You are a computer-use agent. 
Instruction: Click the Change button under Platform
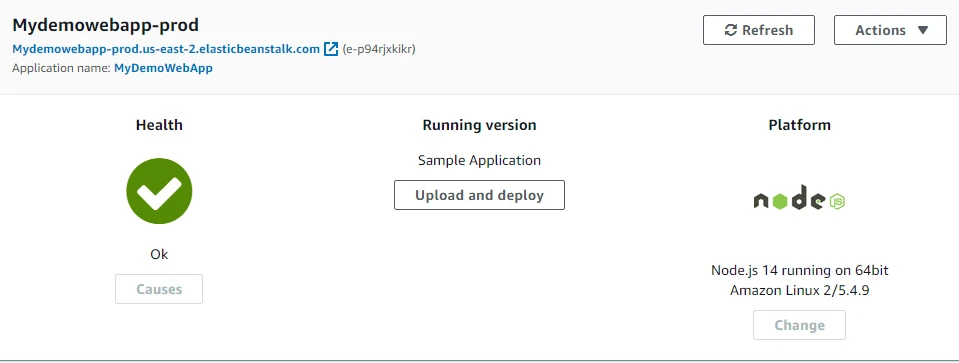799,325
